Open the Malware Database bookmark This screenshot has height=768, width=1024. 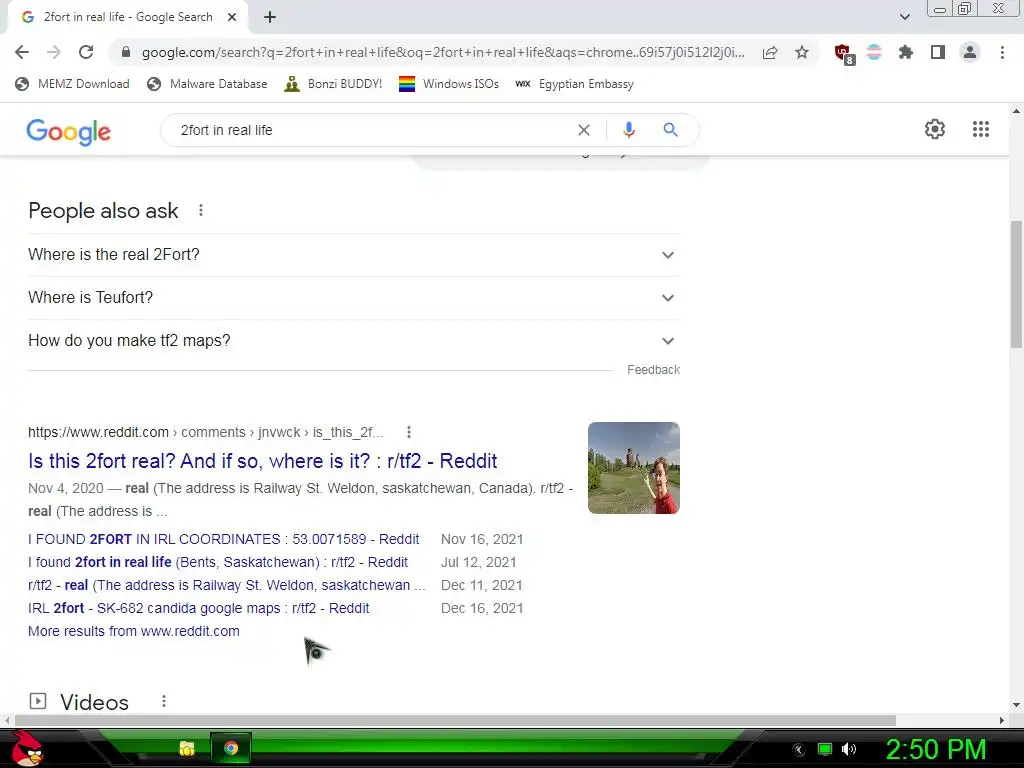point(208,84)
